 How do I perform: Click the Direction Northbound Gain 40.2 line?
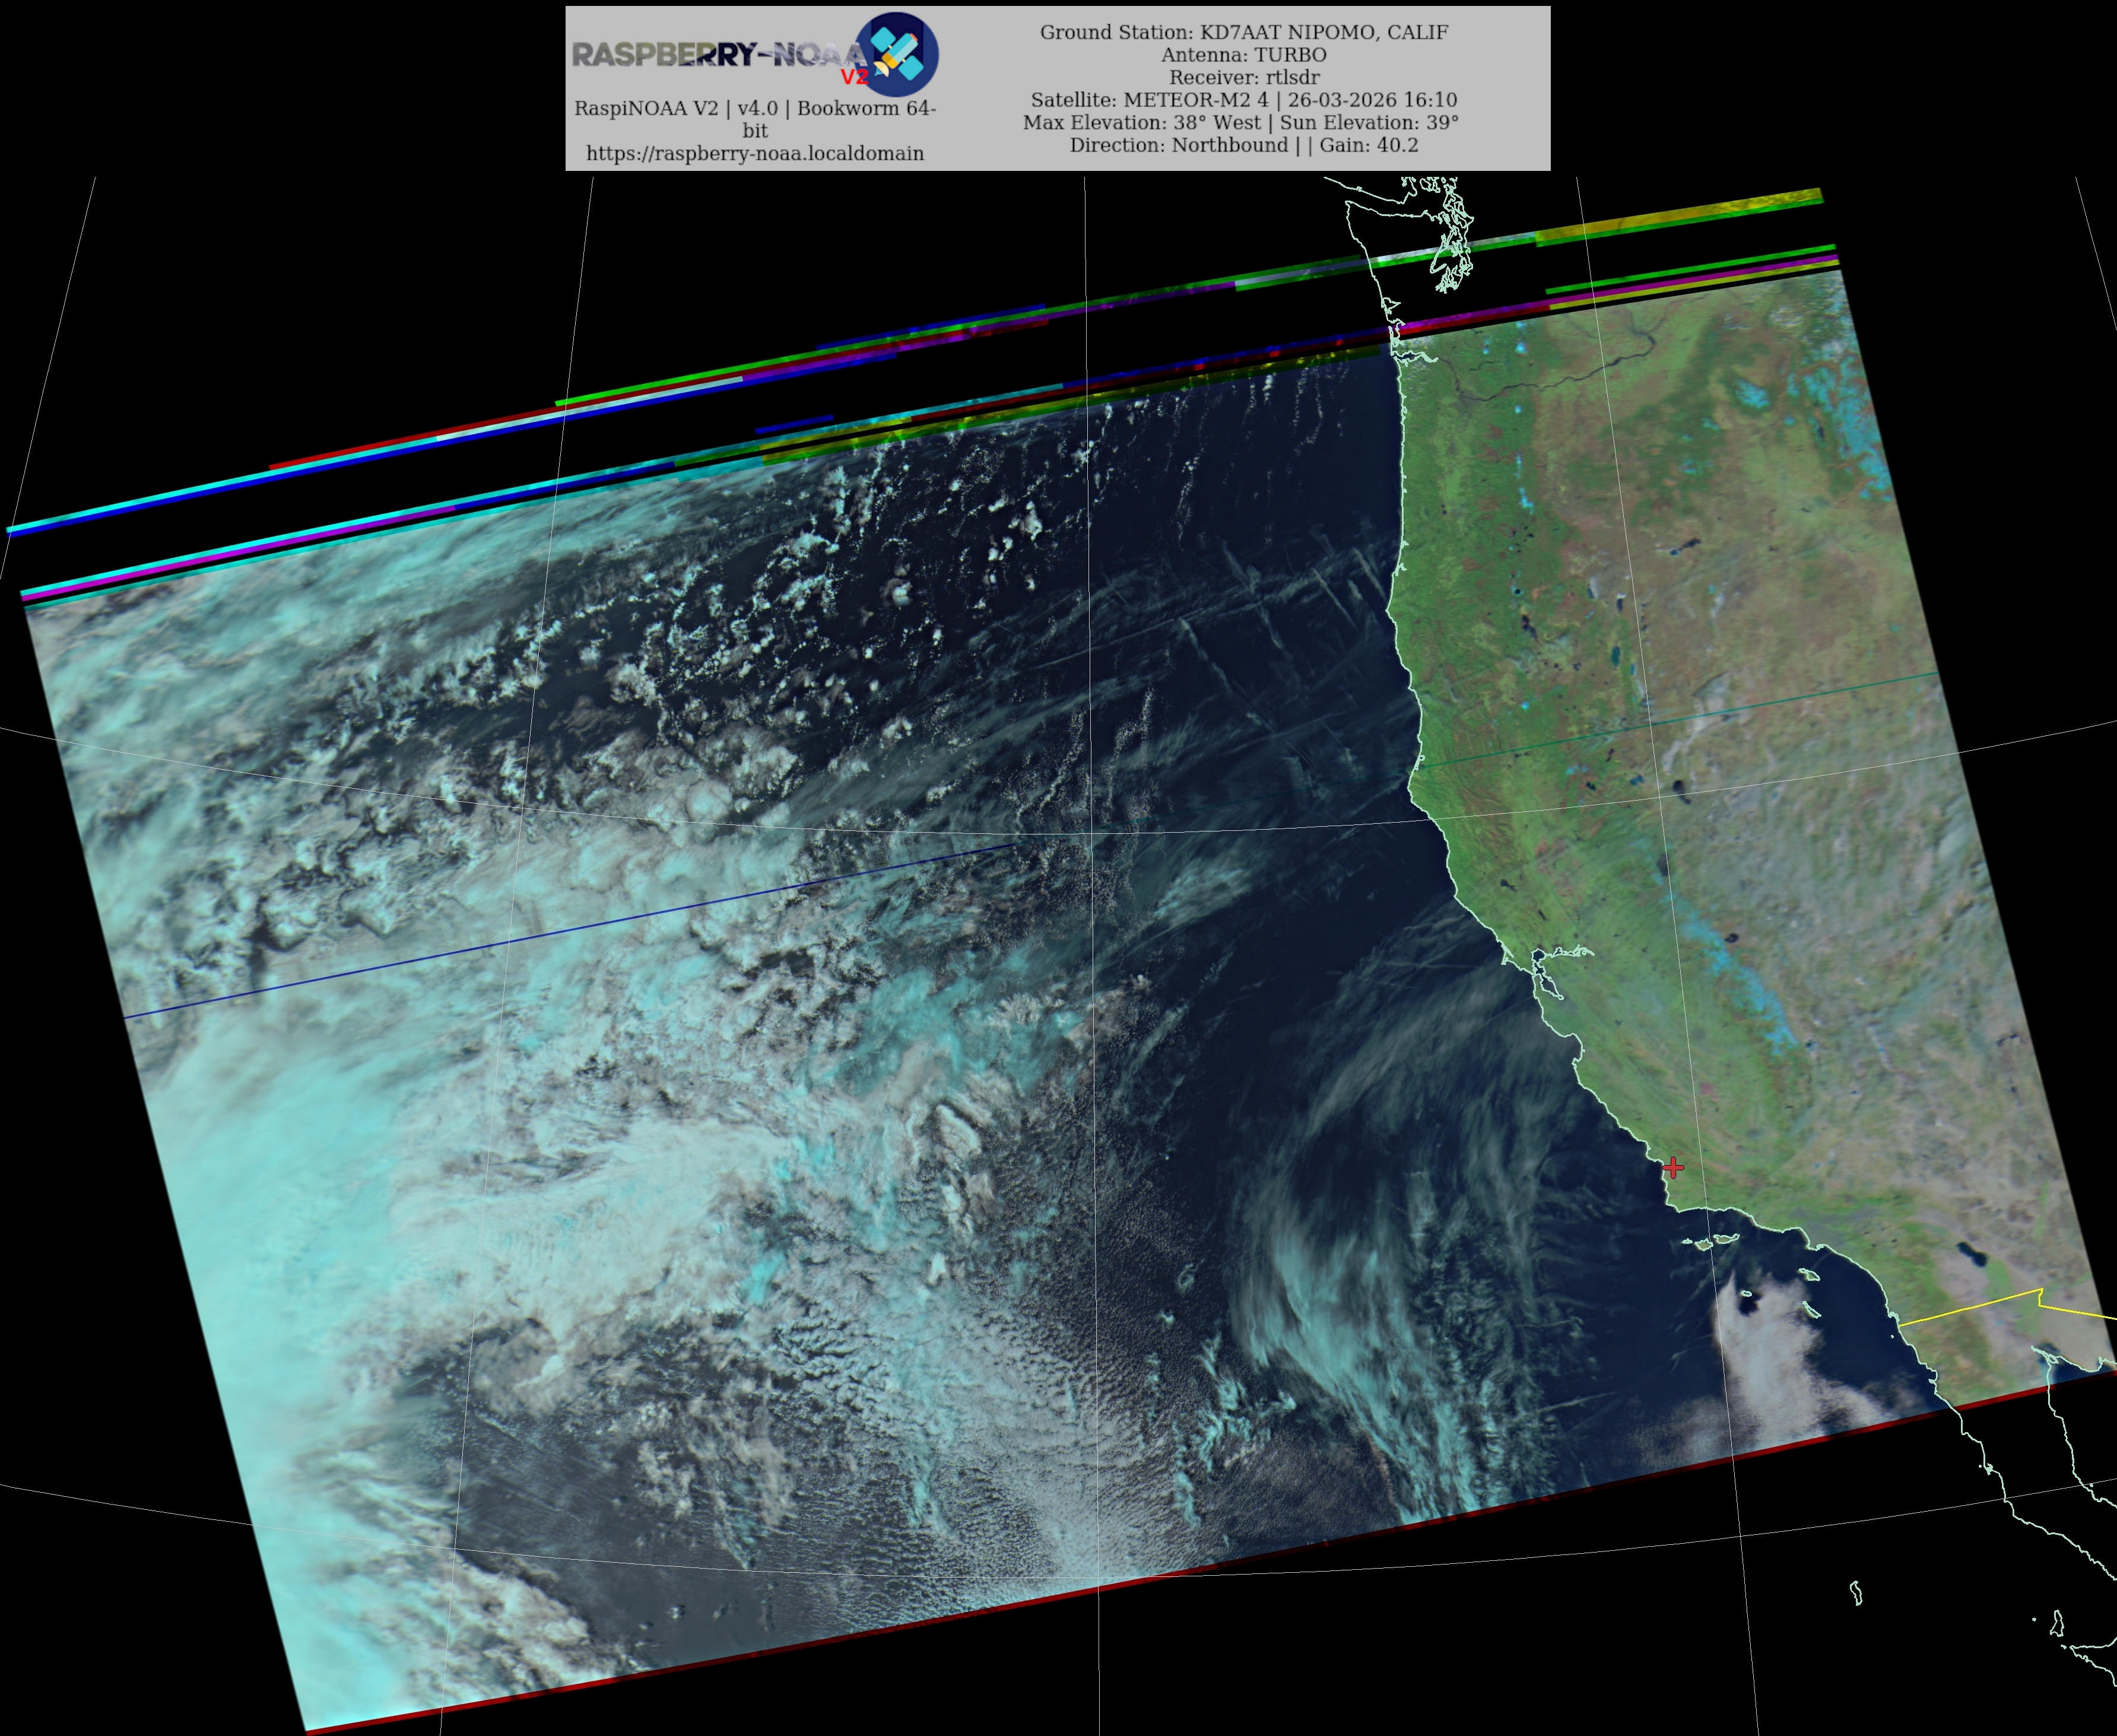(1243, 145)
